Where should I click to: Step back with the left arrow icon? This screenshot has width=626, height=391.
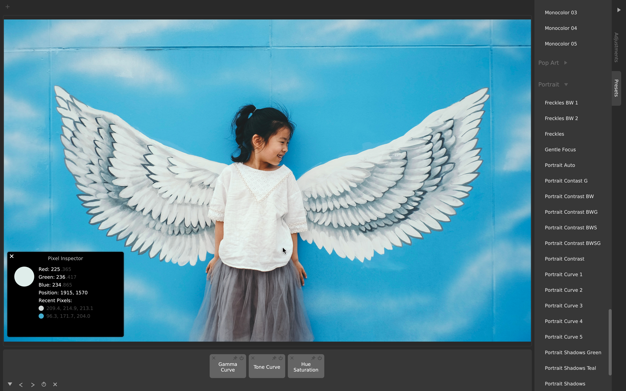click(x=21, y=385)
